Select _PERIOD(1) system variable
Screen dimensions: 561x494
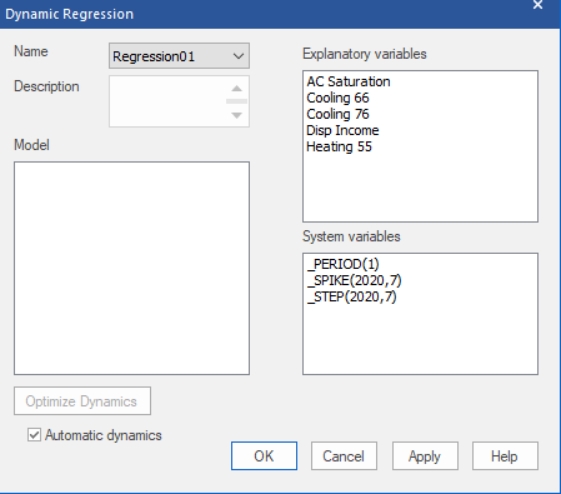[343, 264]
